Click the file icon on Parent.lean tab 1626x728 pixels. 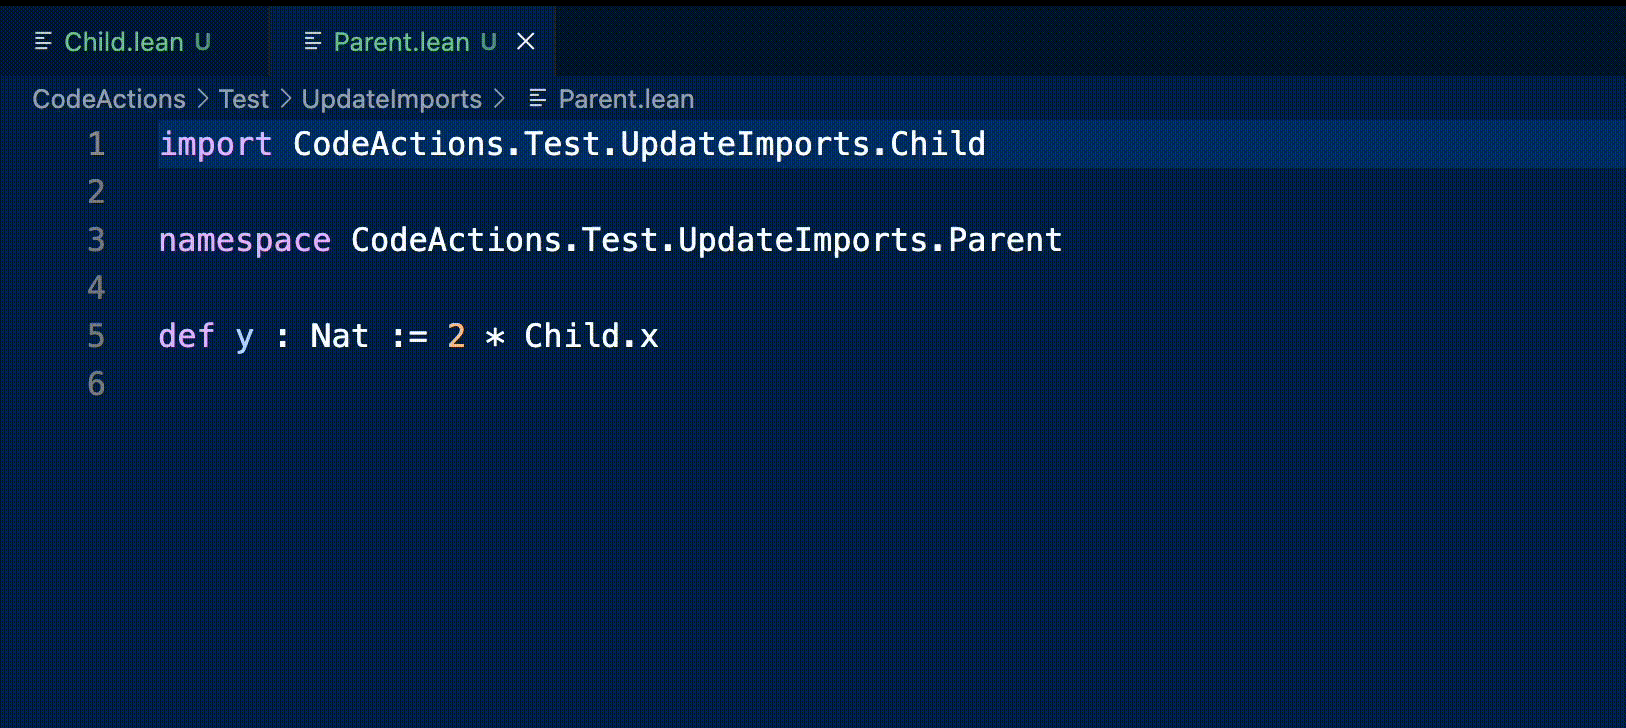[x=312, y=42]
